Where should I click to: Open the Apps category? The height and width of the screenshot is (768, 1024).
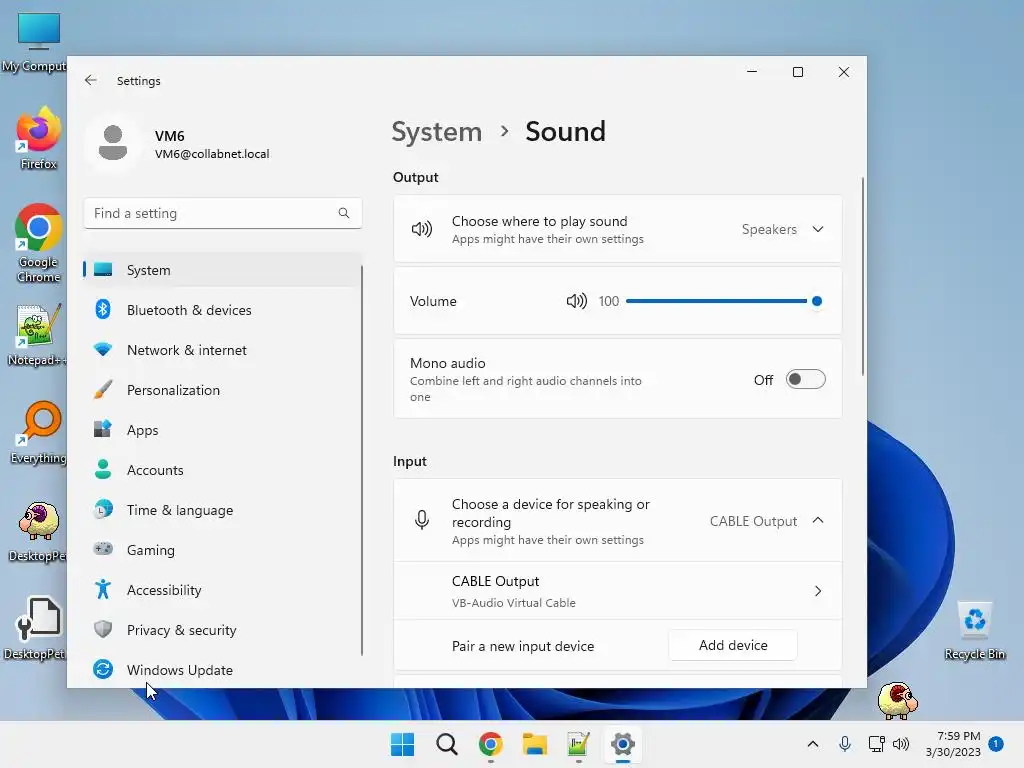coord(223,430)
